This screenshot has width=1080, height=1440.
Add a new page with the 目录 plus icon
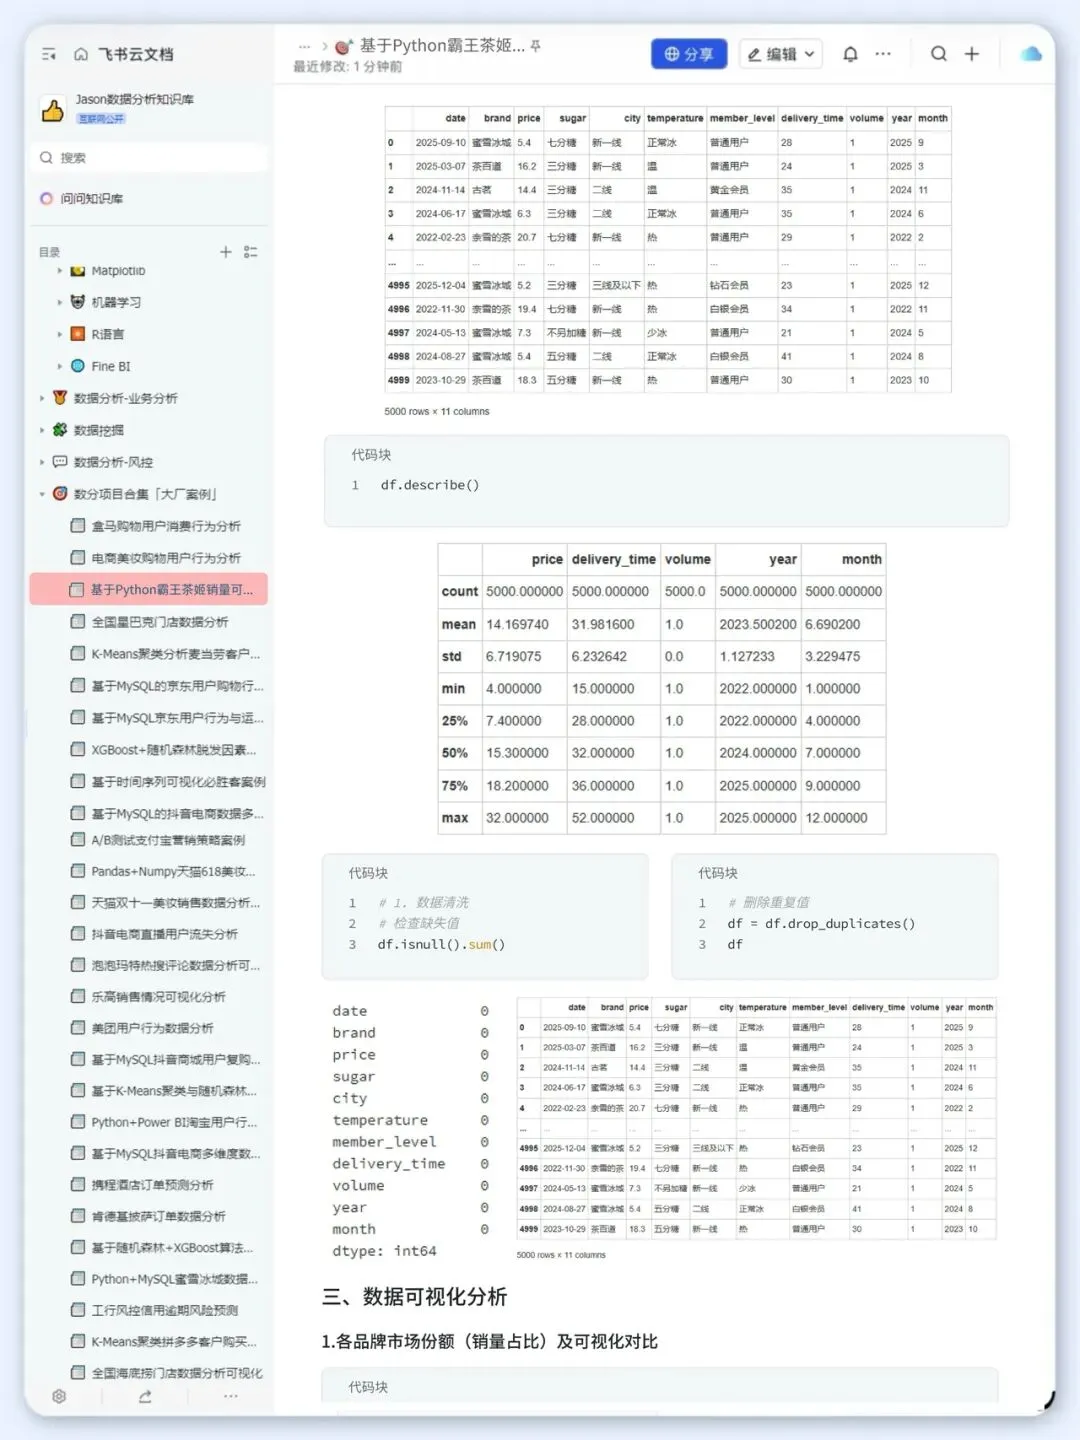point(226,252)
